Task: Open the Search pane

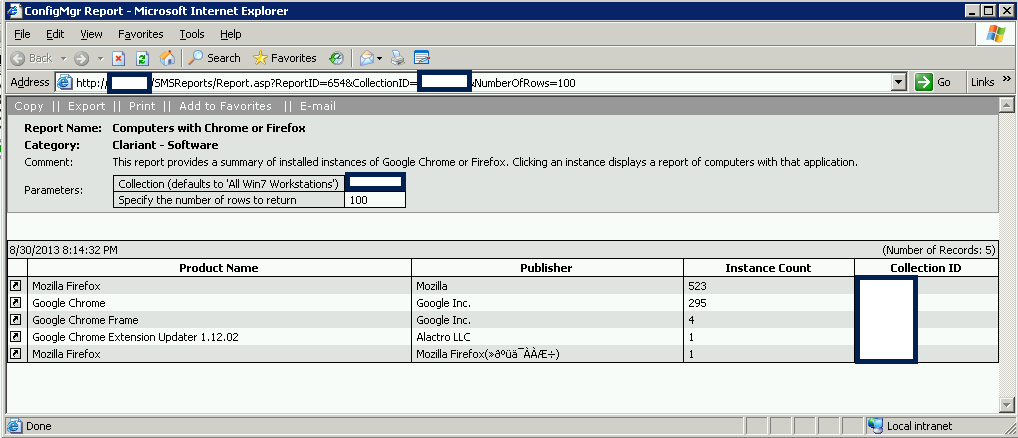Action: pyautogui.click(x=214, y=58)
